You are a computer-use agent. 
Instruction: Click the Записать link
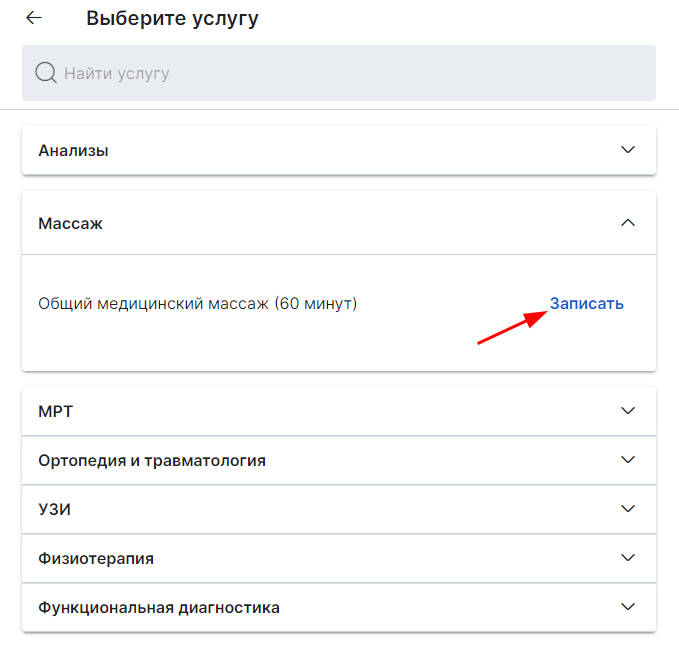point(586,304)
